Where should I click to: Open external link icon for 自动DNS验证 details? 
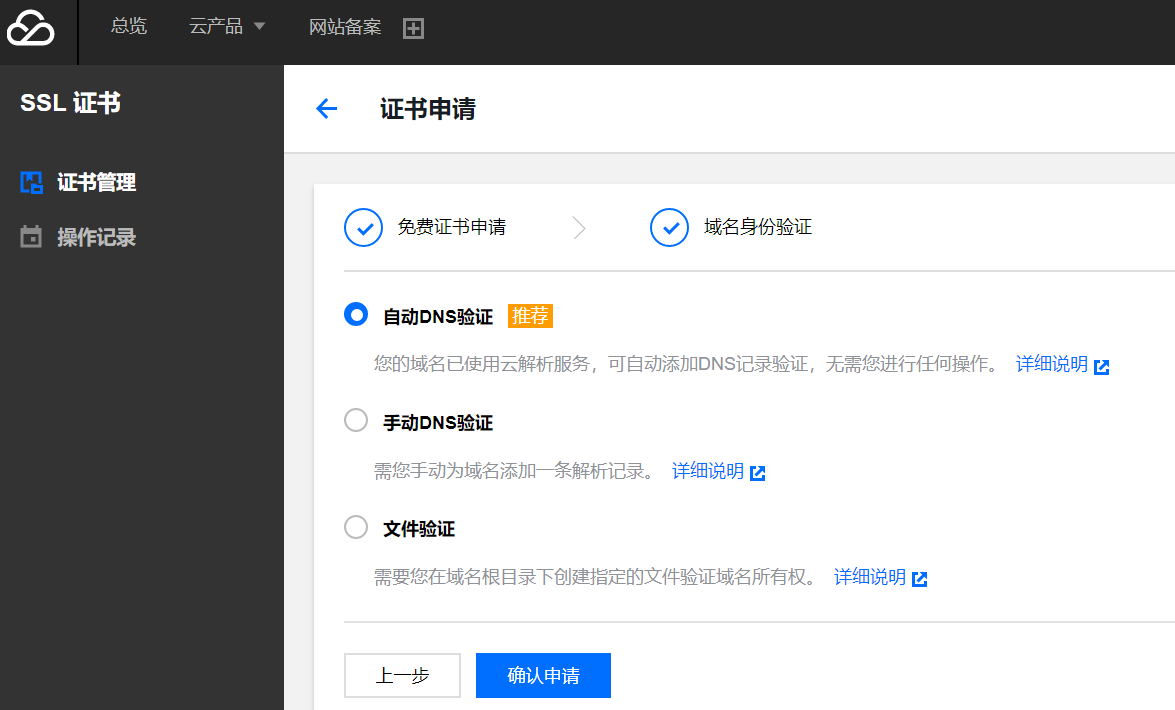(1102, 367)
